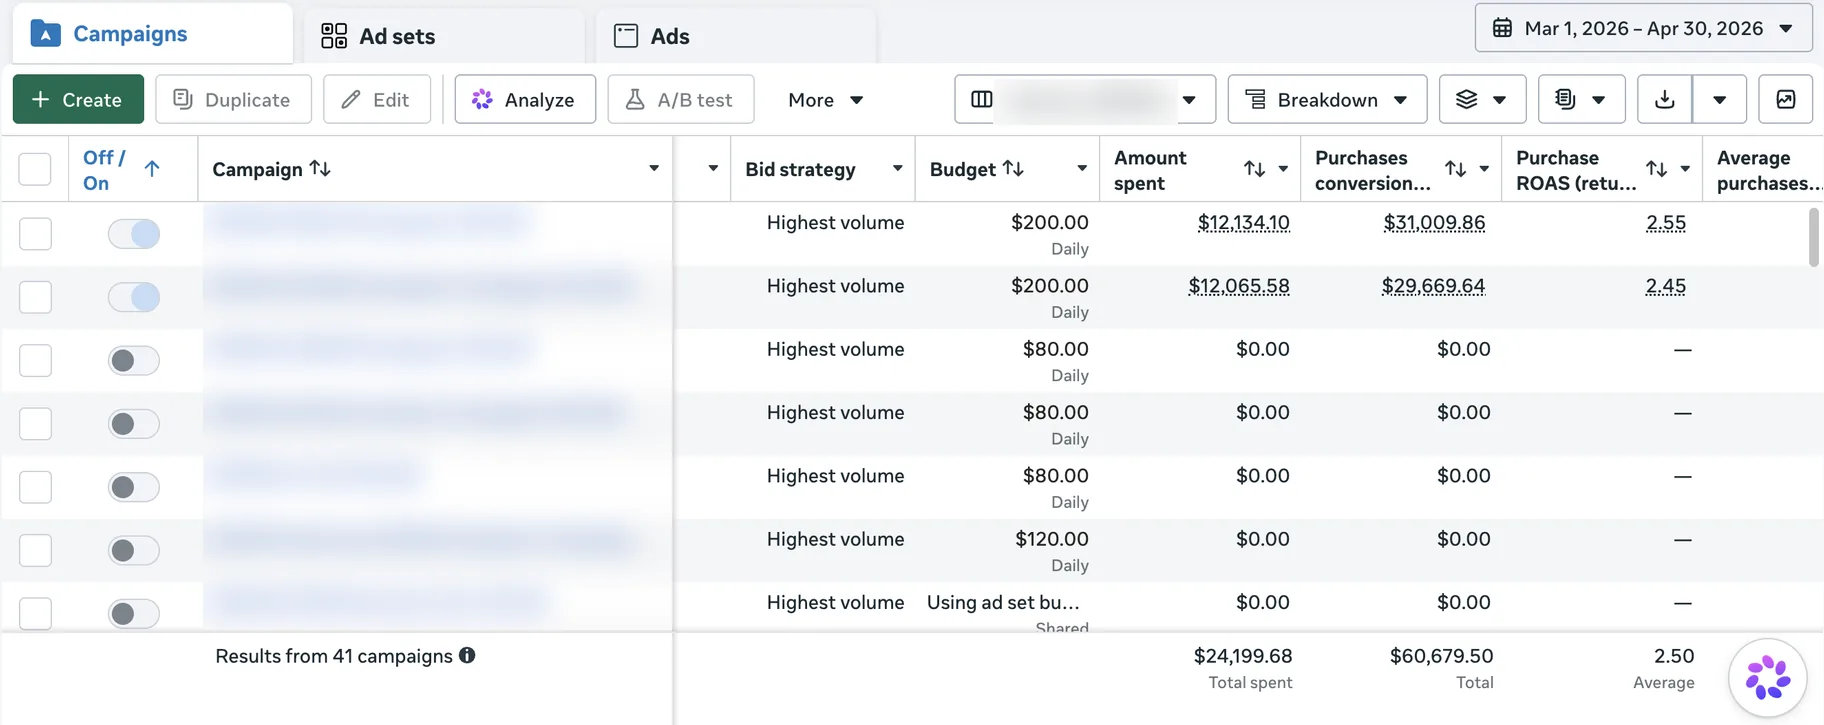Open the date range dropdown
This screenshot has height=725, width=1824.
1643,28
